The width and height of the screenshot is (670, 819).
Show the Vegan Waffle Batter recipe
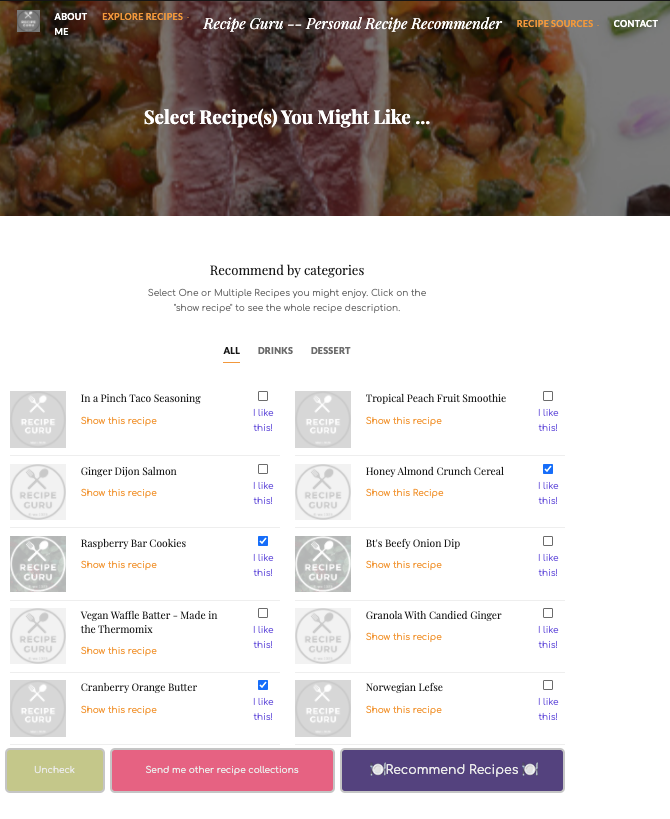pos(119,651)
